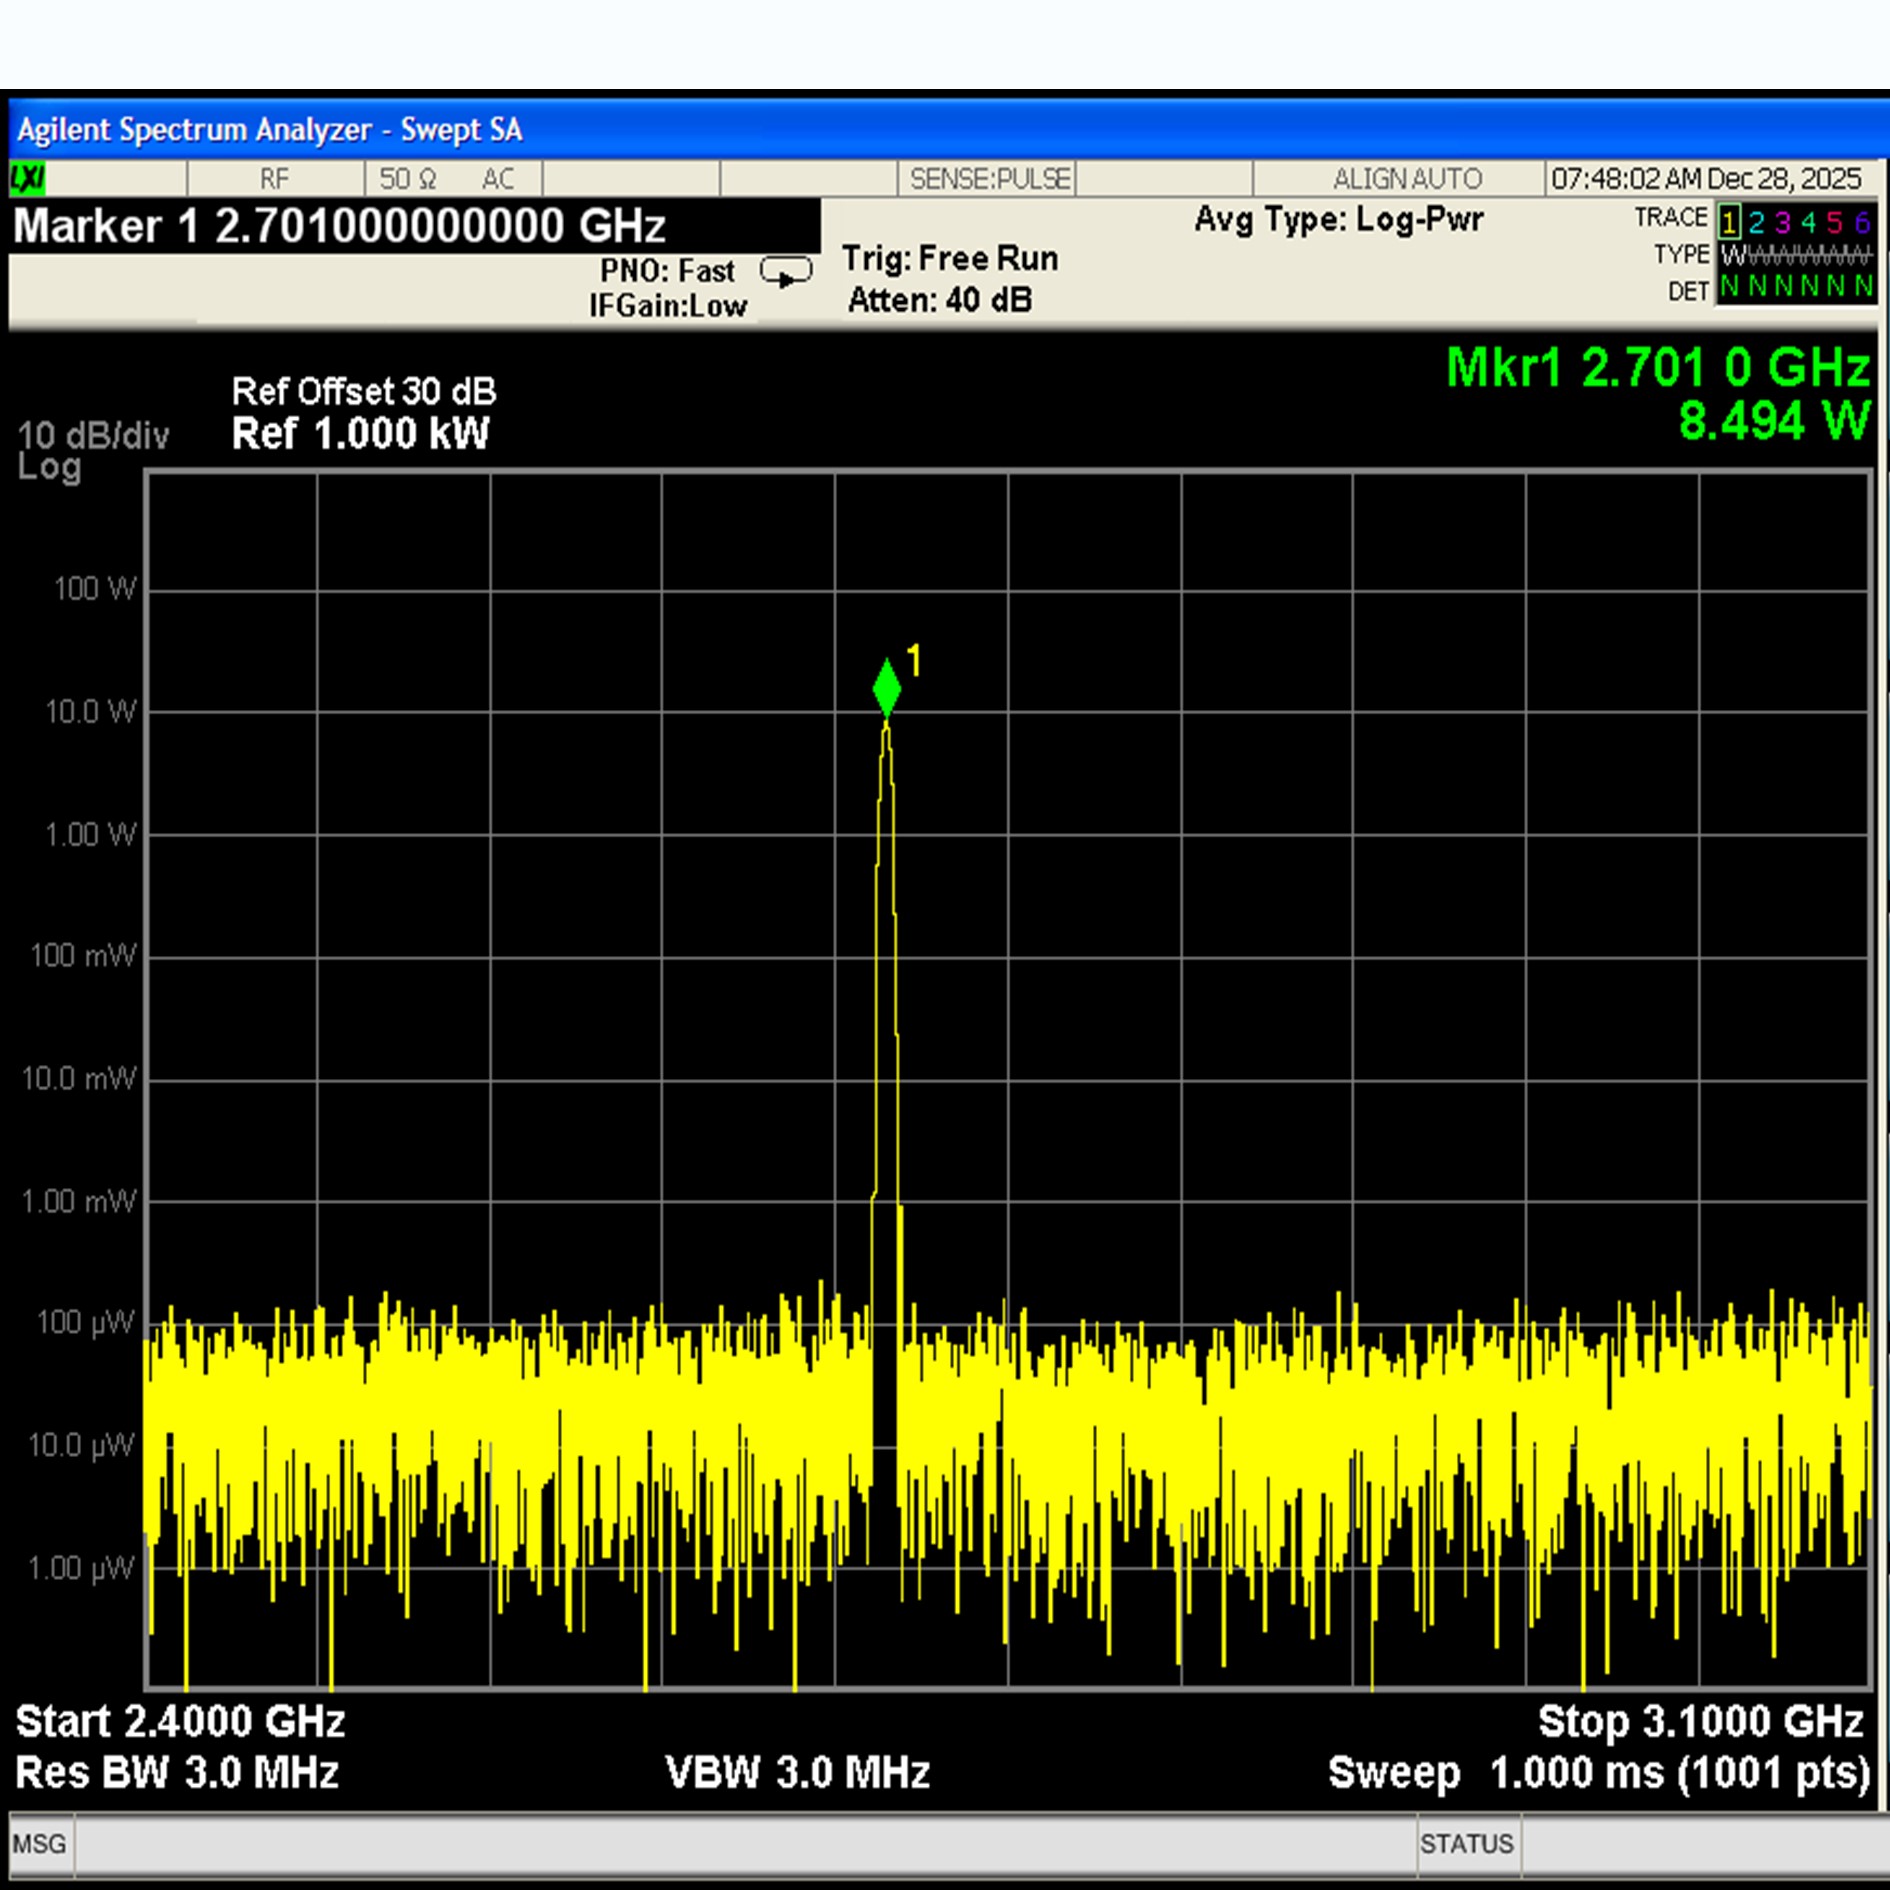Click the 1.00 mW axis label
The height and width of the screenshot is (1890, 1890).
pos(79,1201)
